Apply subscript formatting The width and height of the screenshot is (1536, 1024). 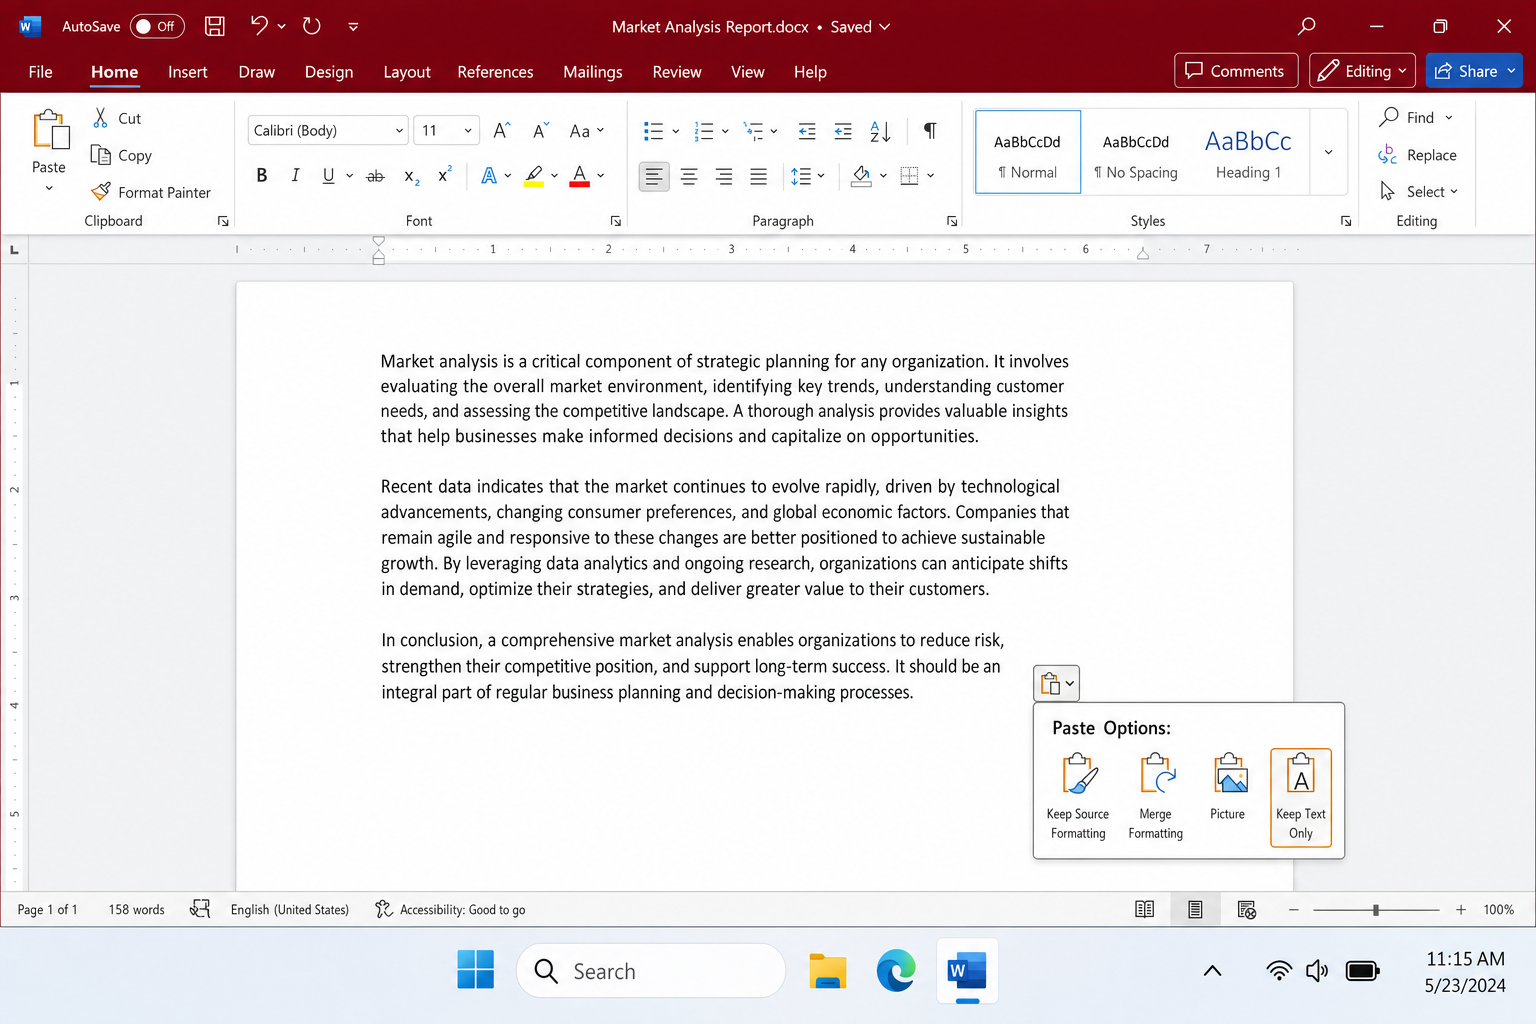[411, 176]
